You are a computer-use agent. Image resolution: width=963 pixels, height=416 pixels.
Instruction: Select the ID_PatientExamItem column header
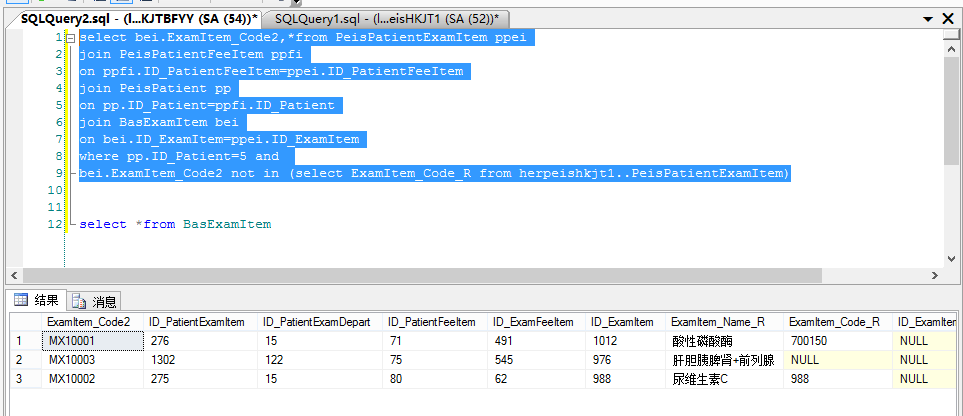[x=201, y=322]
